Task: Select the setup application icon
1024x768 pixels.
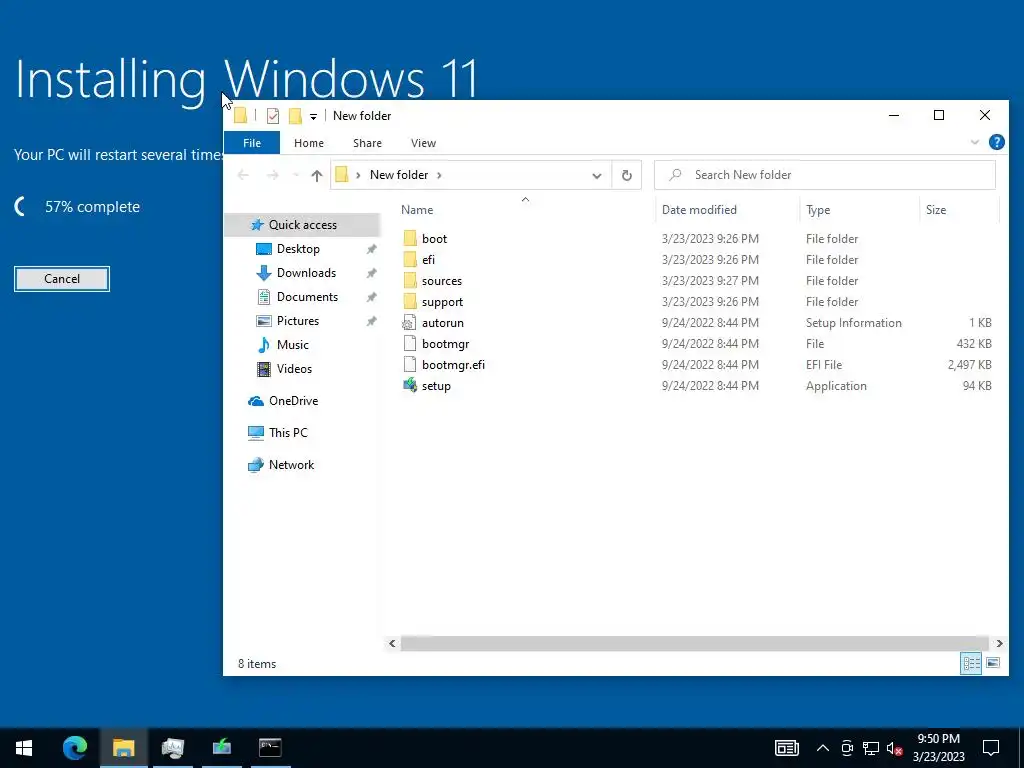Action: (x=410, y=385)
